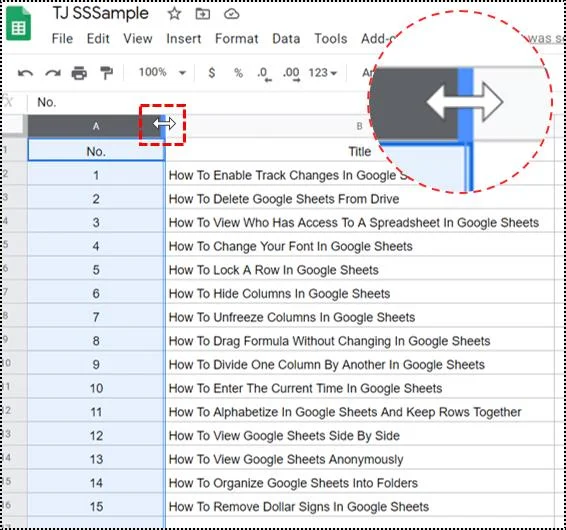Click the Redo arrow icon
The height and width of the screenshot is (530, 566).
click(53, 73)
